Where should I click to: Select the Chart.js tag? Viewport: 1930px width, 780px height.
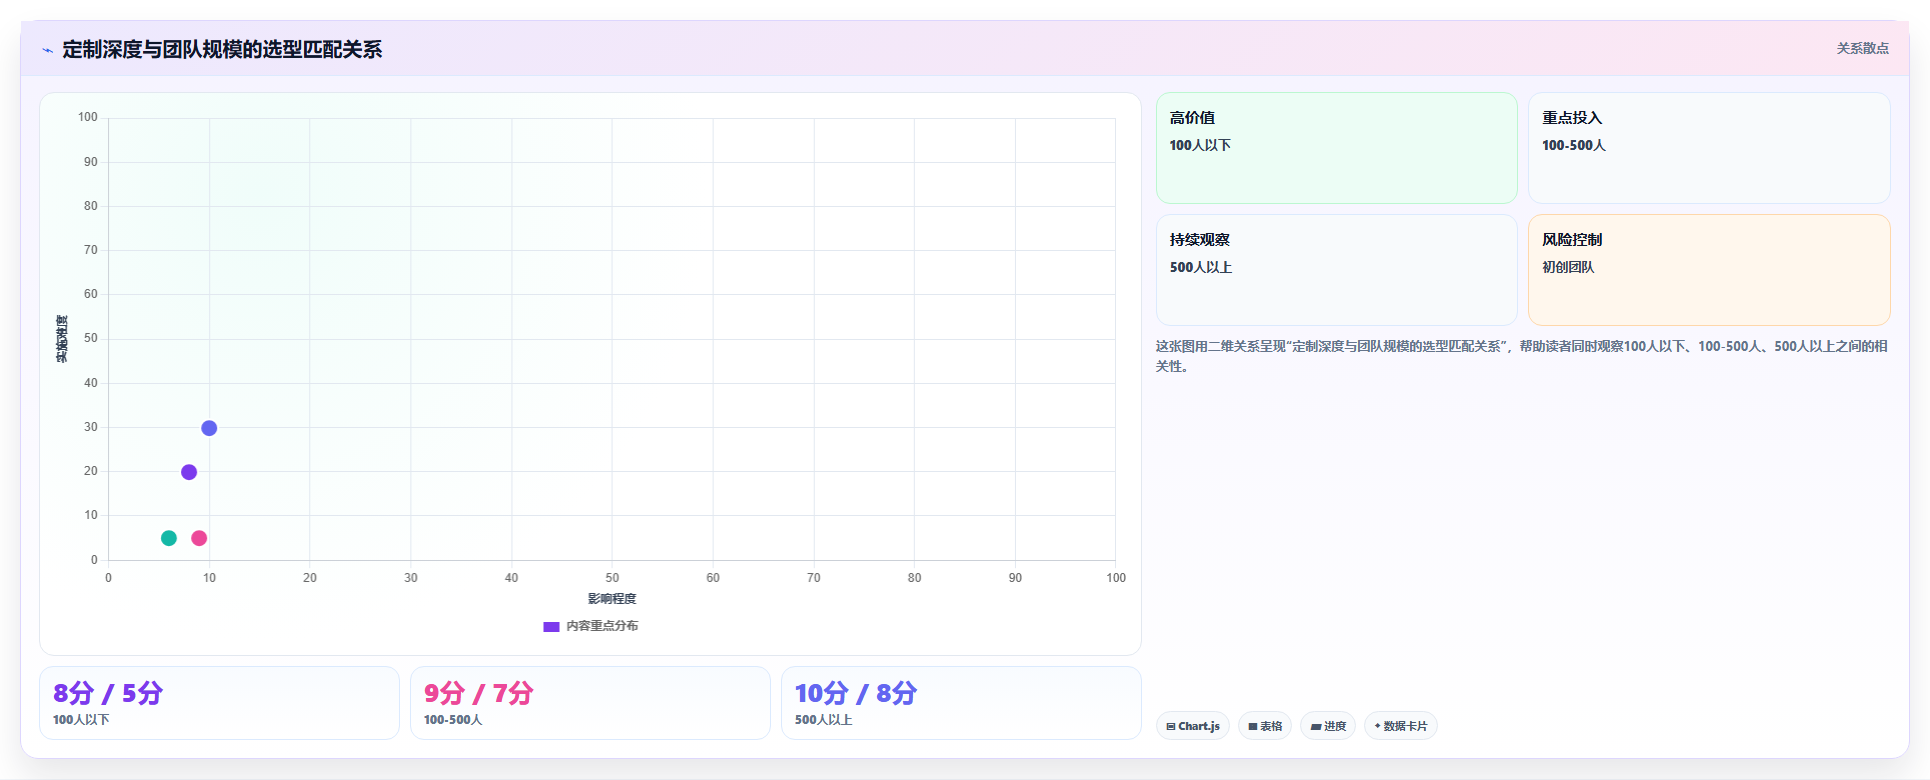coord(1193,726)
